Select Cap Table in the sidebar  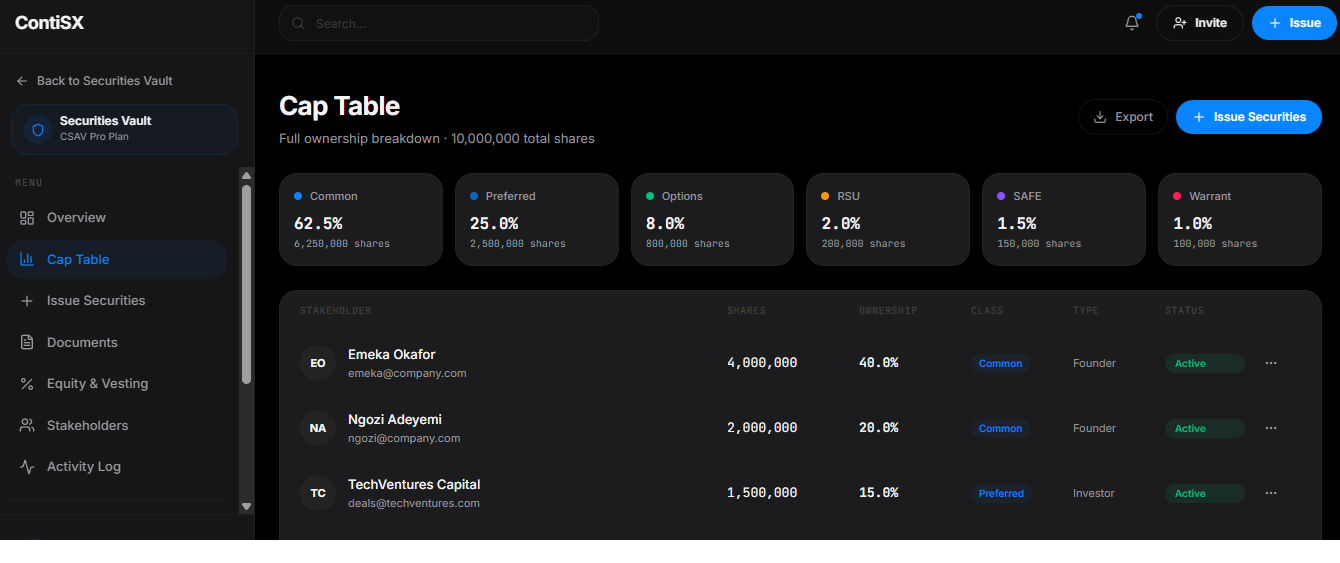pos(117,259)
